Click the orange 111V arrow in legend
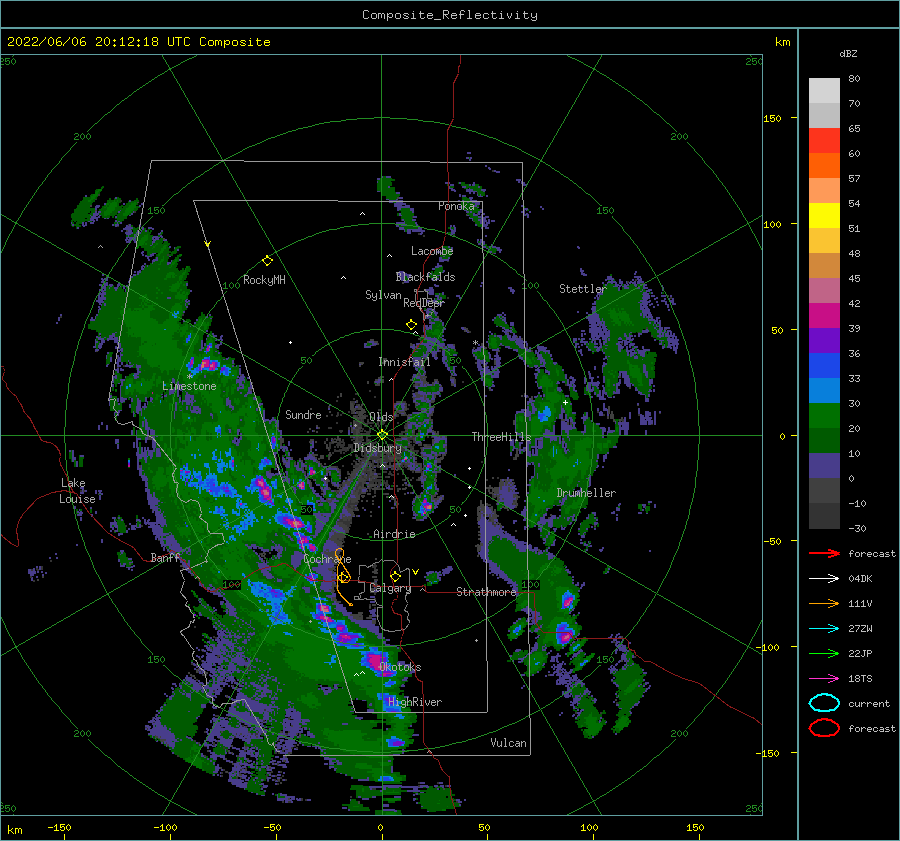The image size is (900, 841). (x=824, y=603)
